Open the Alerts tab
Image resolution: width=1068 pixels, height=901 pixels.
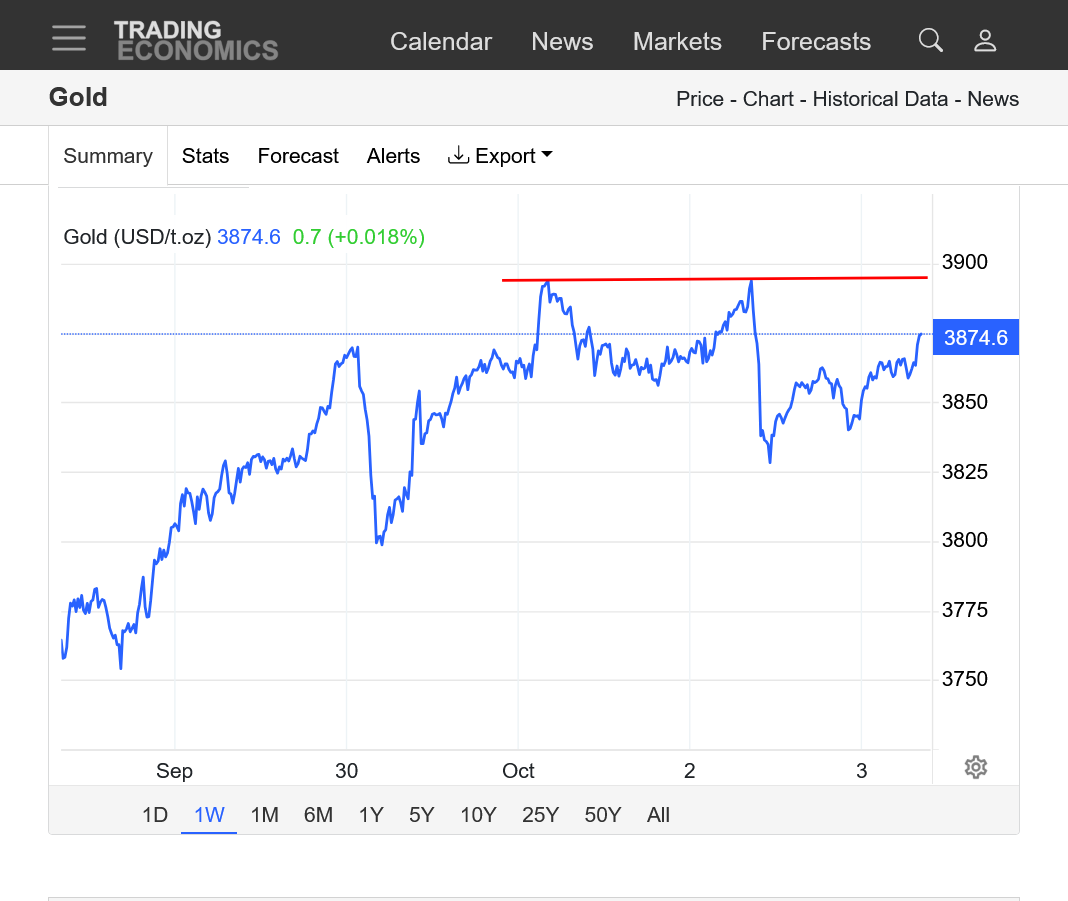point(393,156)
